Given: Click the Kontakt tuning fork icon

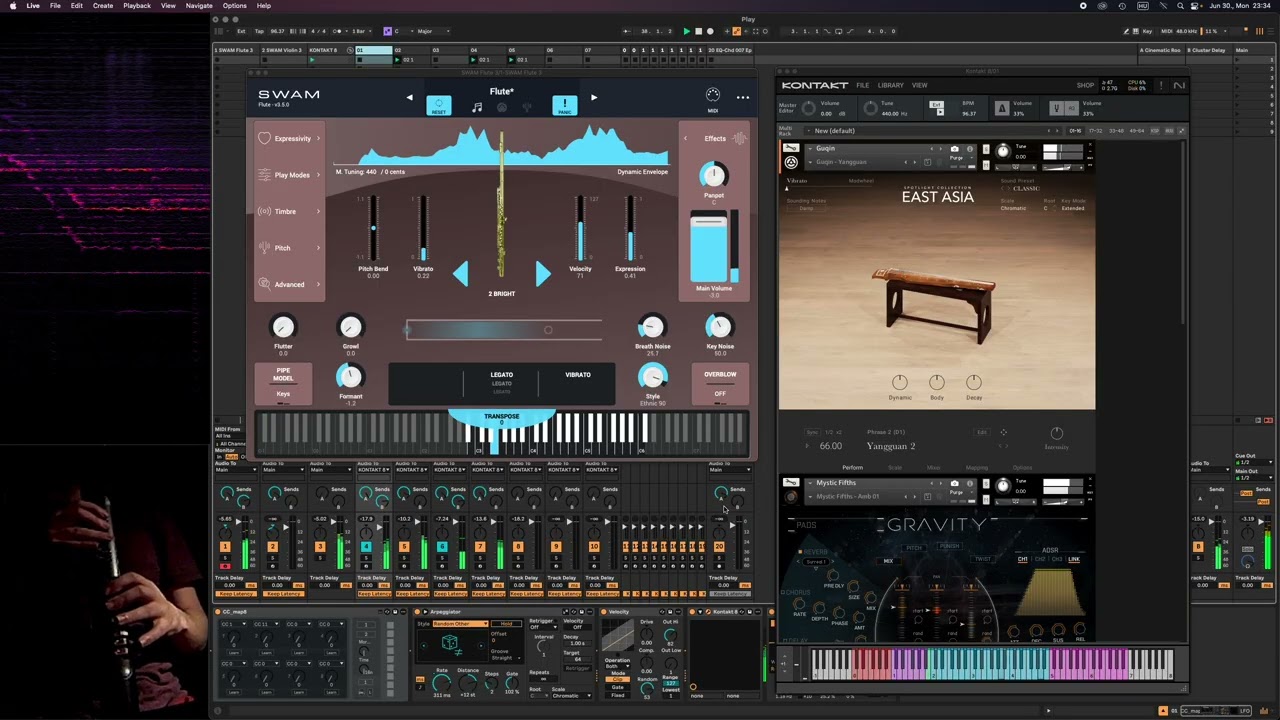Looking at the screenshot, I should (1056, 107).
